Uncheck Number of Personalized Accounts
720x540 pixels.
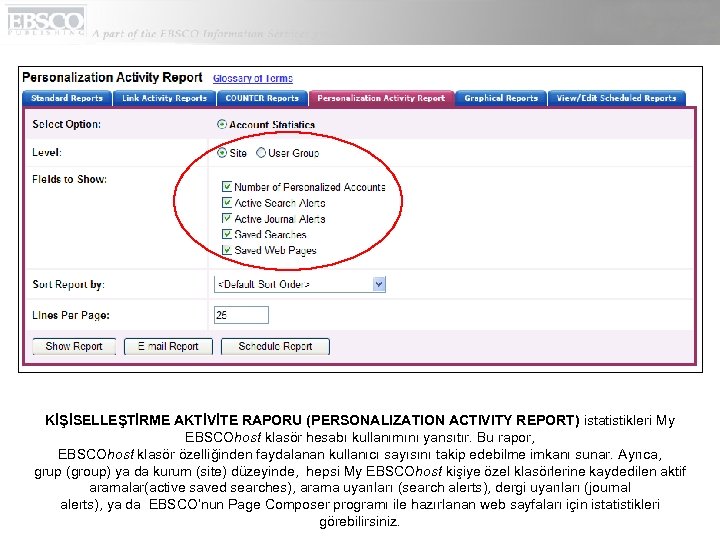pos(226,186)
